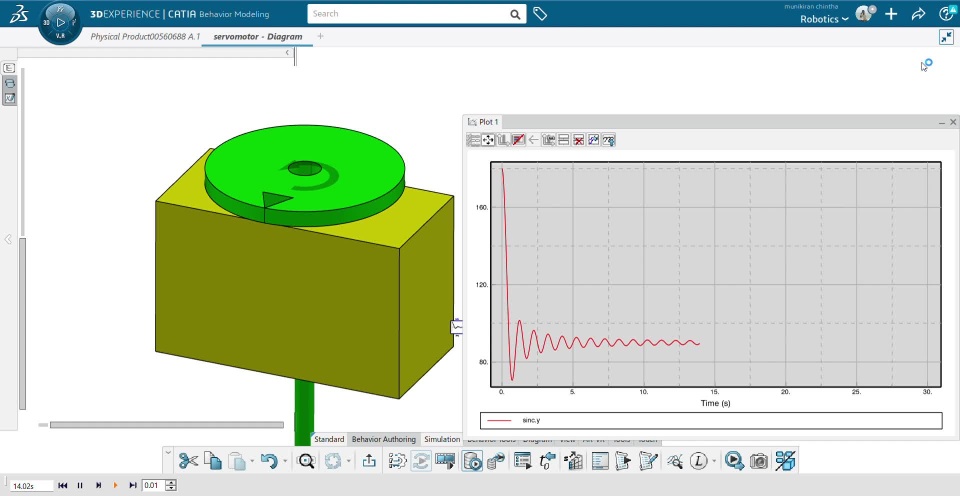Click the vertical scrollbar on left panel
Viewport: 960px width, 496px height.
[x=23, y=324]
